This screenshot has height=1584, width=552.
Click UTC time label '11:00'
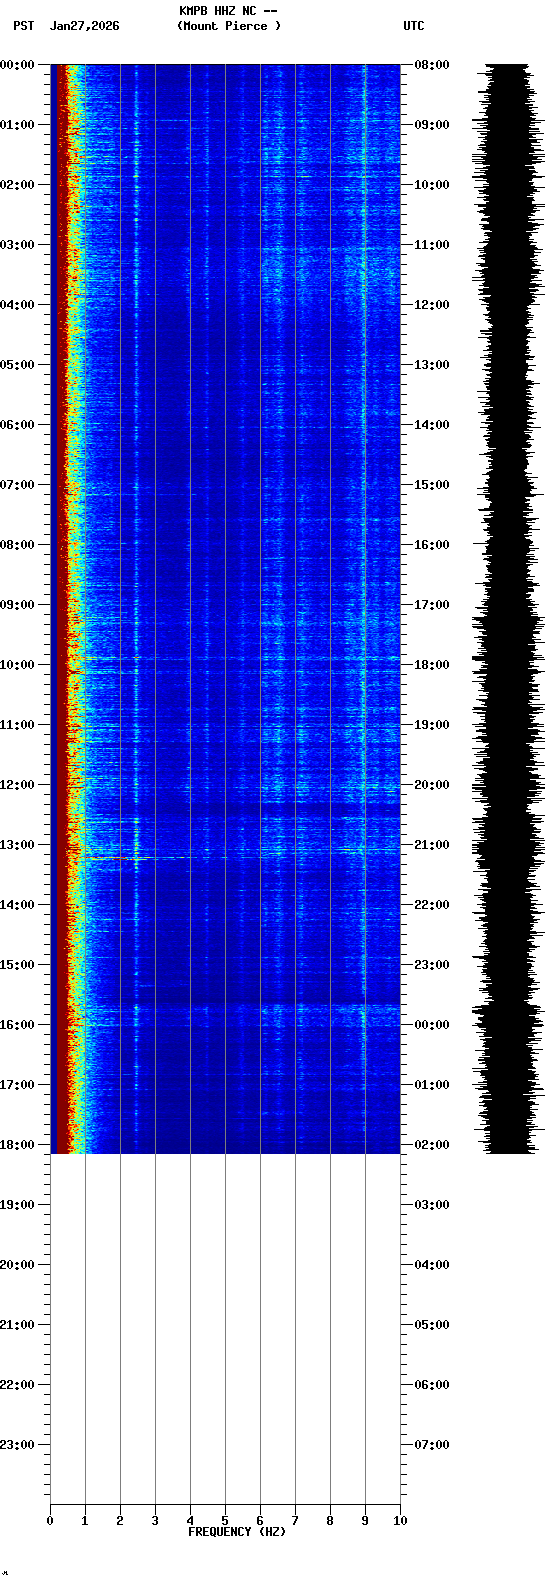click(x=432, y=245)
